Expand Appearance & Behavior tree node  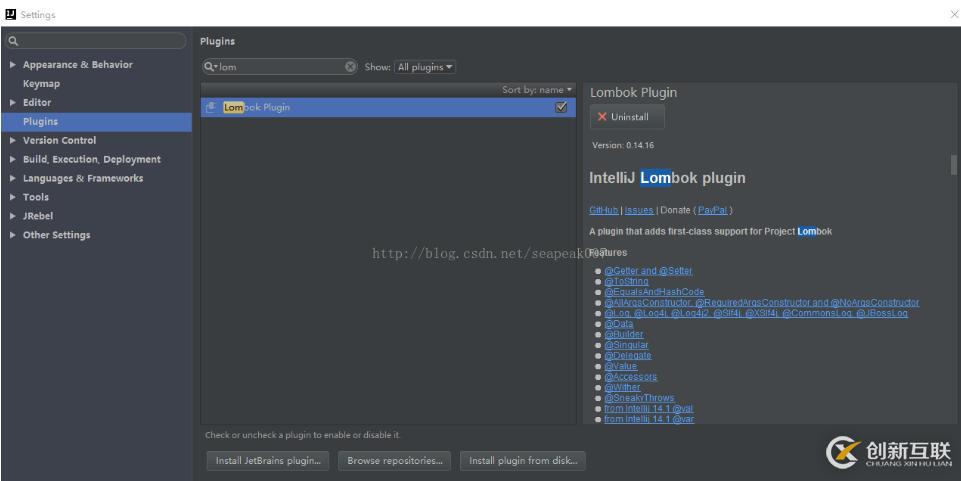tap(13, 64)
